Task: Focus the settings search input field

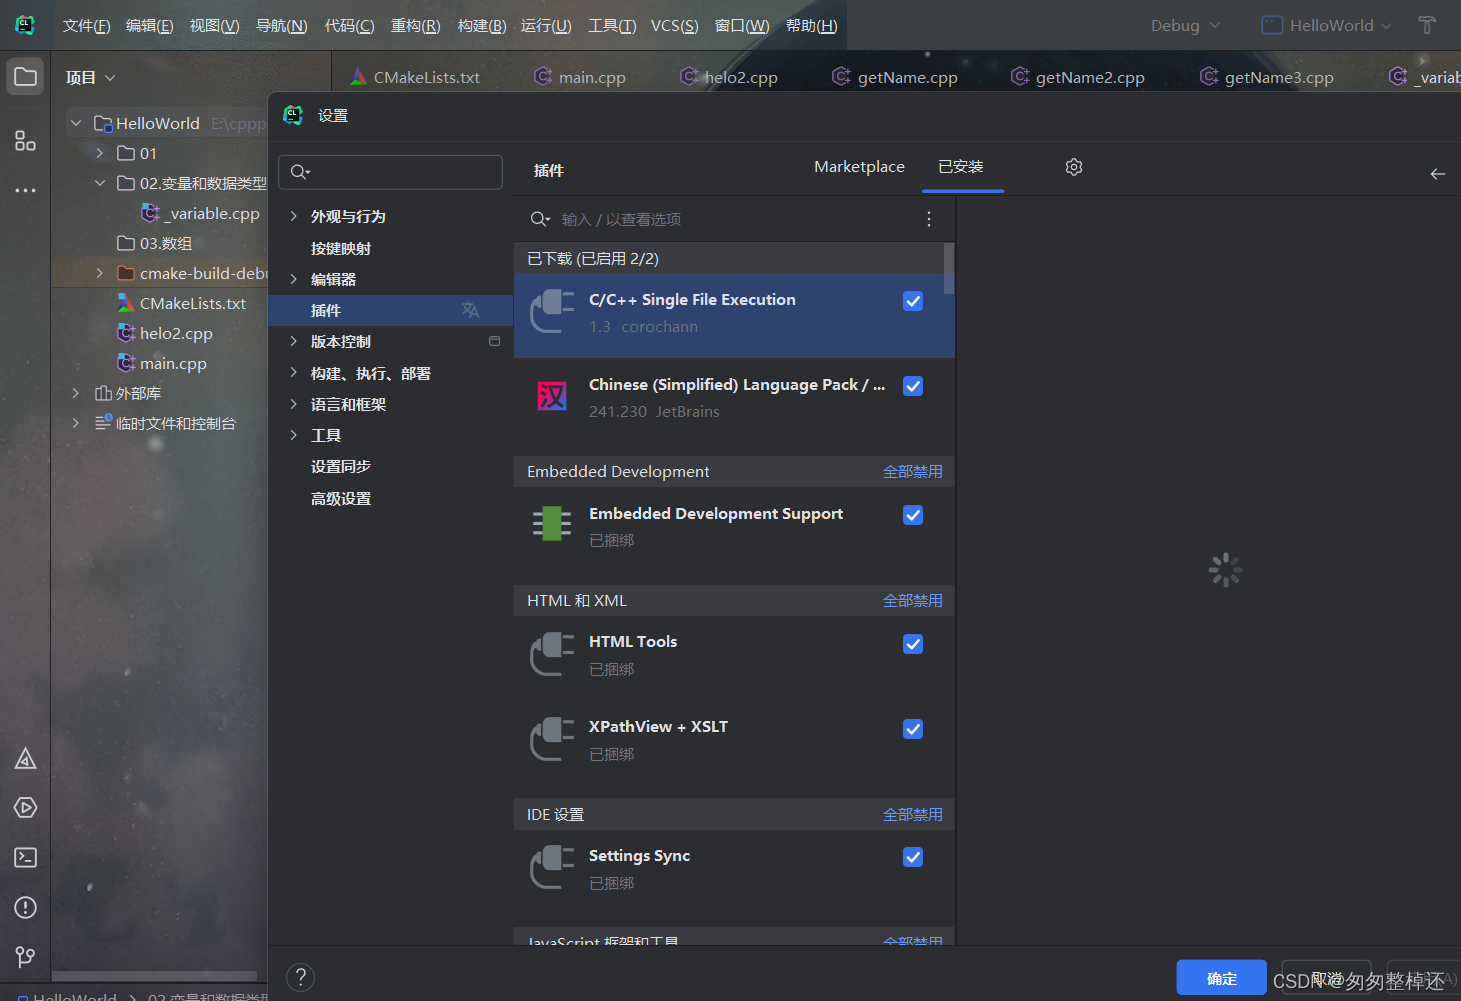Action: 390,172
